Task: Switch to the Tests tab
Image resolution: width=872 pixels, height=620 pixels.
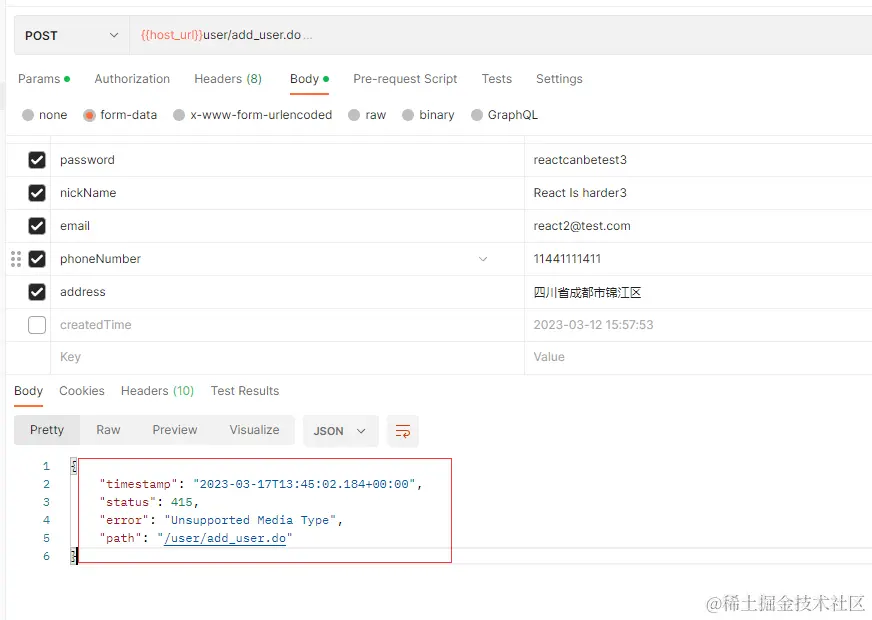Action: tap(497, 79)
